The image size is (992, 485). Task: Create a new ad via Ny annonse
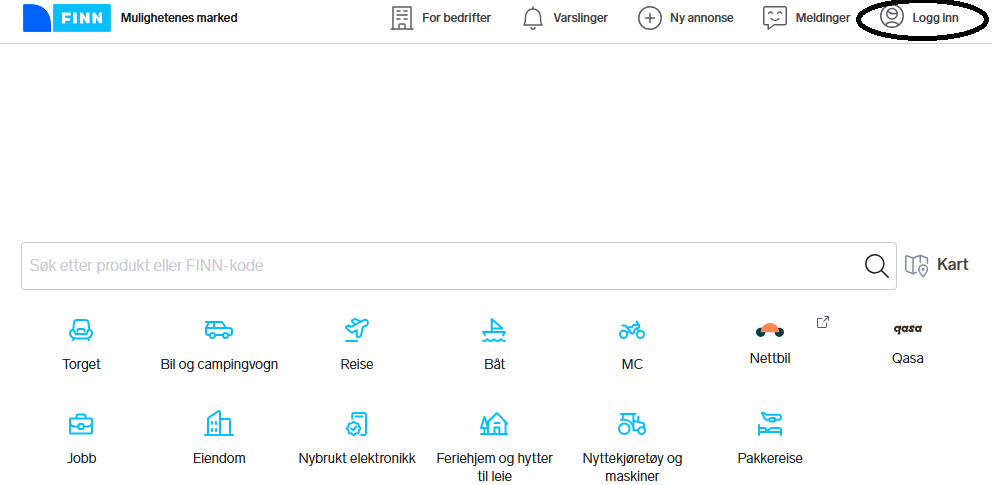(x=686, y=18)
